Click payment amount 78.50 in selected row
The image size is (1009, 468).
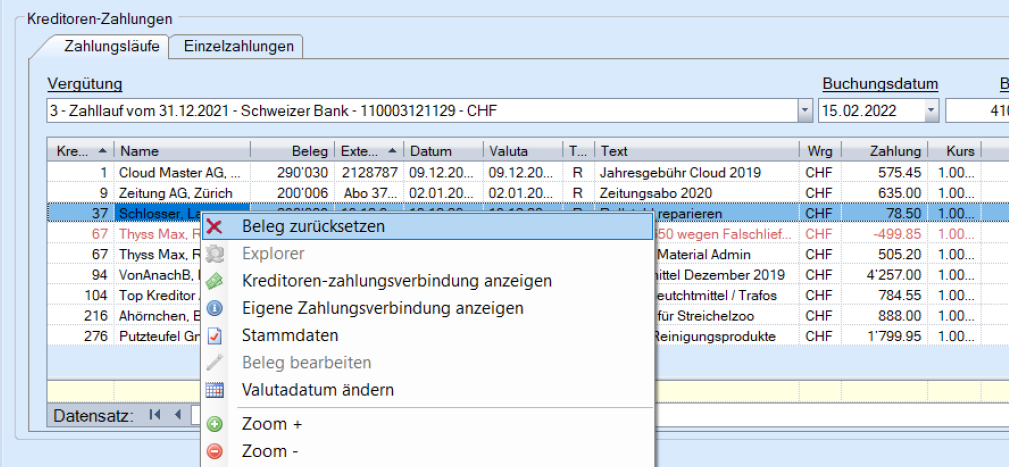905,213
